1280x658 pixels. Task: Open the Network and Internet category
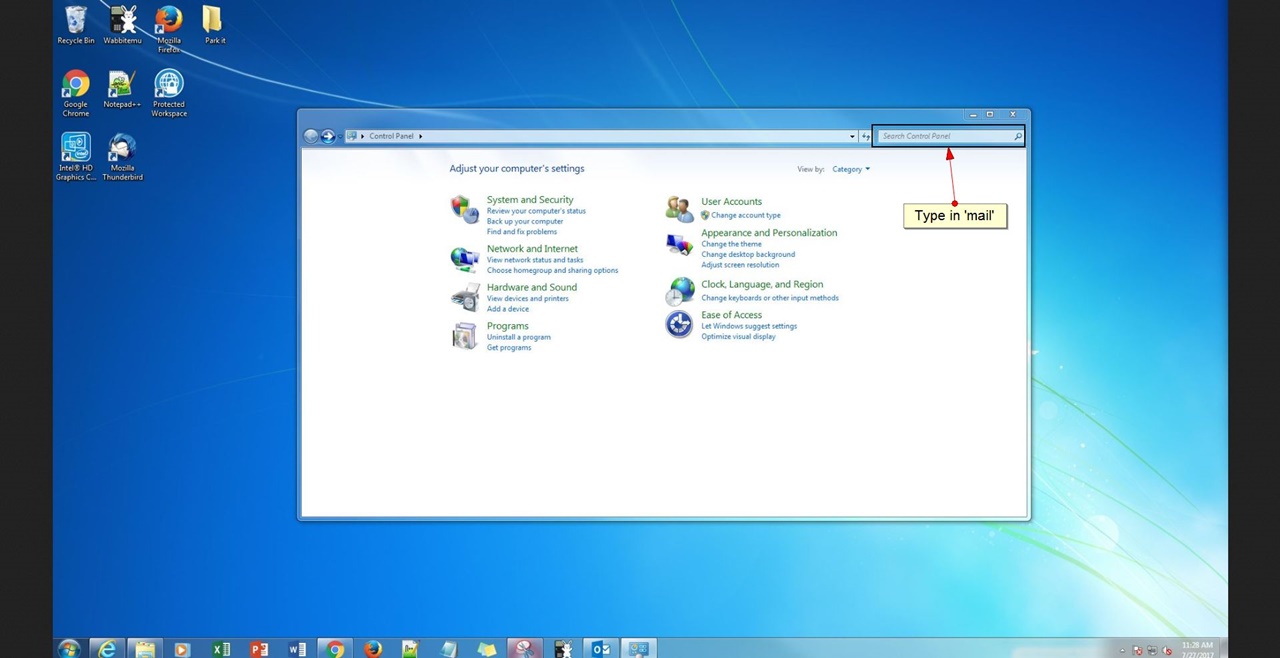pyautogui.click(x=532, y=249)
